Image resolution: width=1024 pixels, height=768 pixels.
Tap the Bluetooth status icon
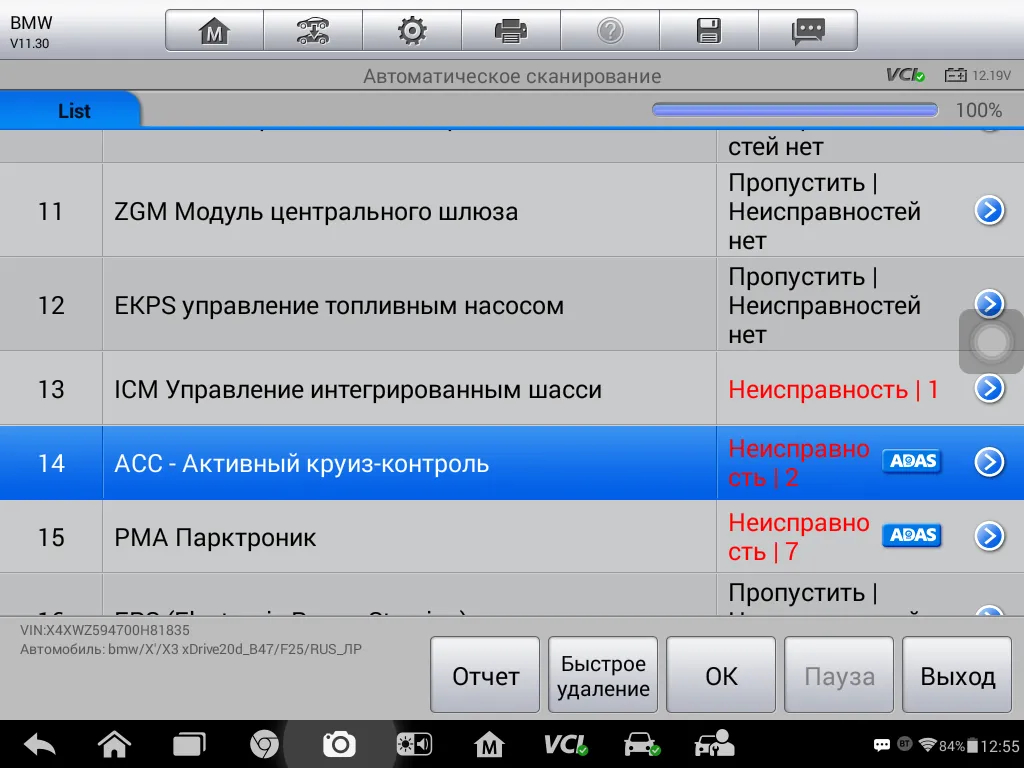pos(904,743)
